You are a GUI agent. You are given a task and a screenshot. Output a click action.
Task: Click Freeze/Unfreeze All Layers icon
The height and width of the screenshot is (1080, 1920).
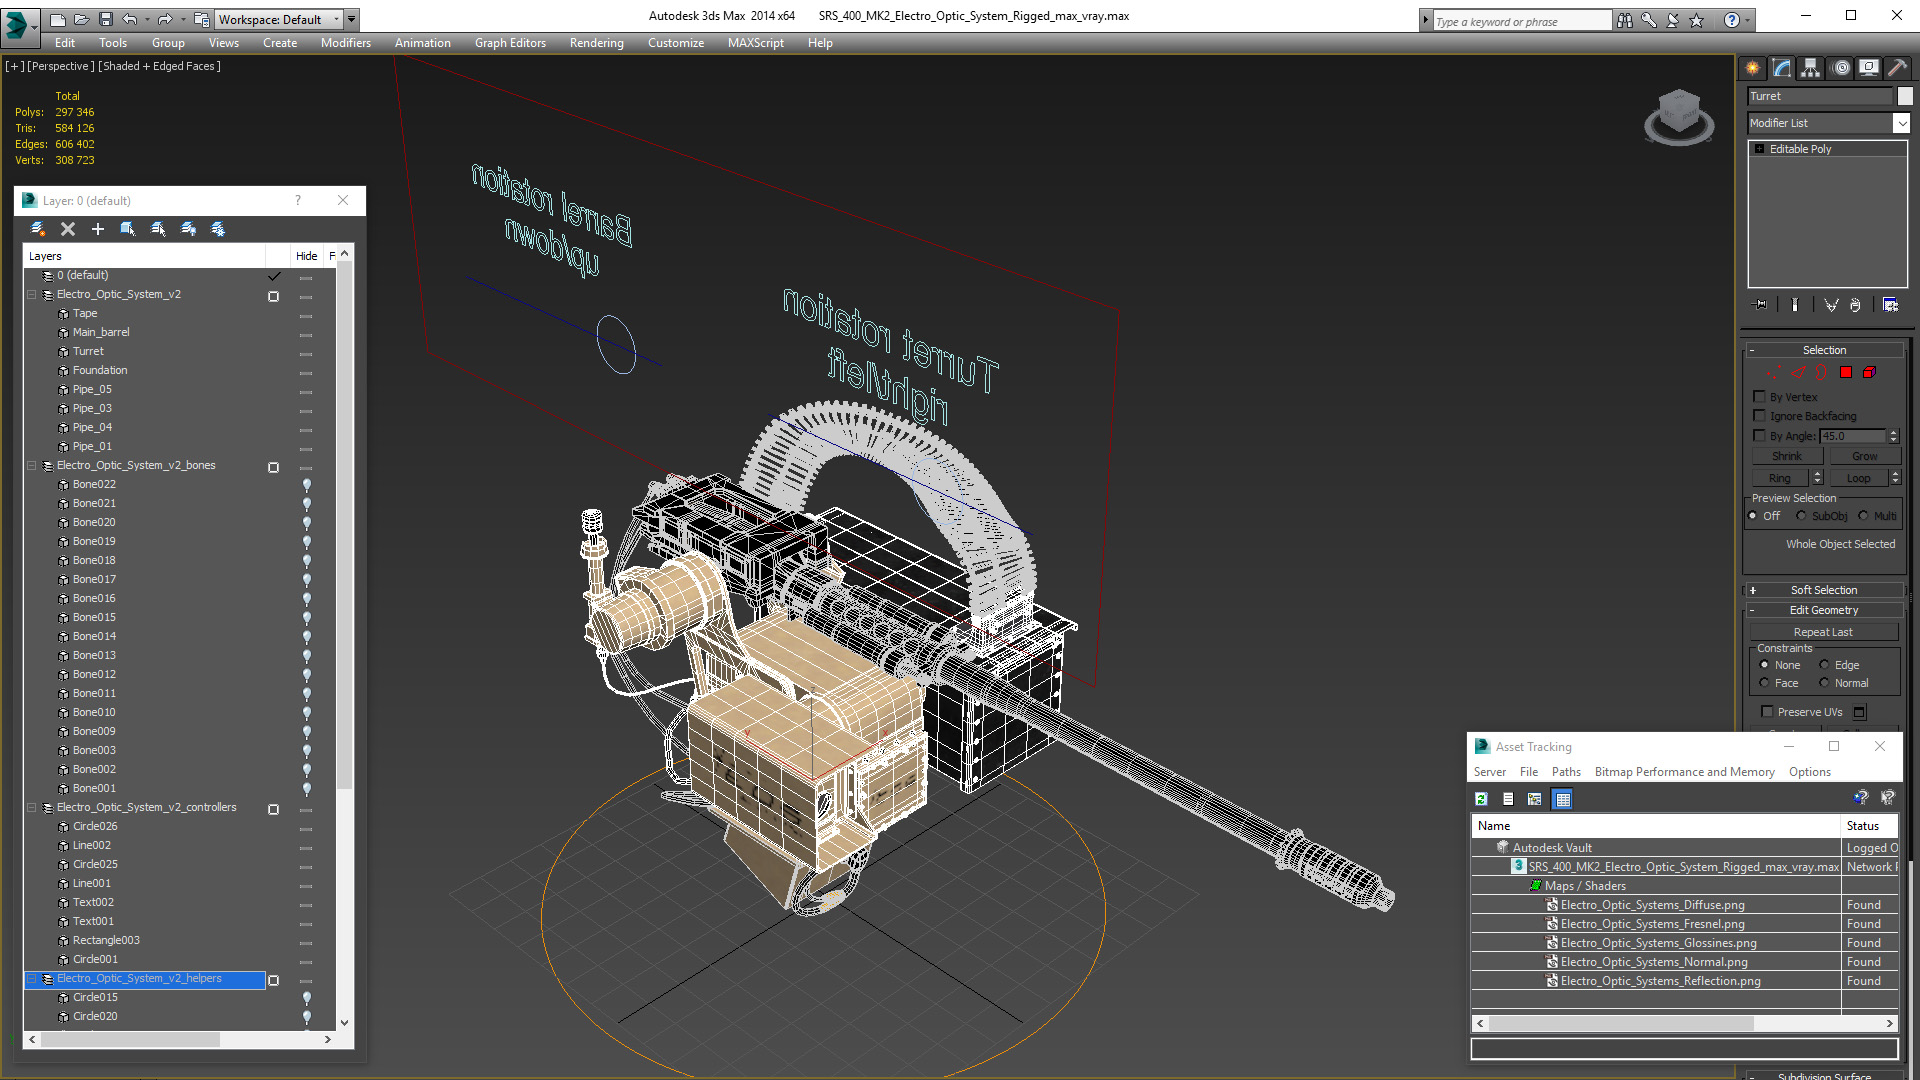click(218, 229)
